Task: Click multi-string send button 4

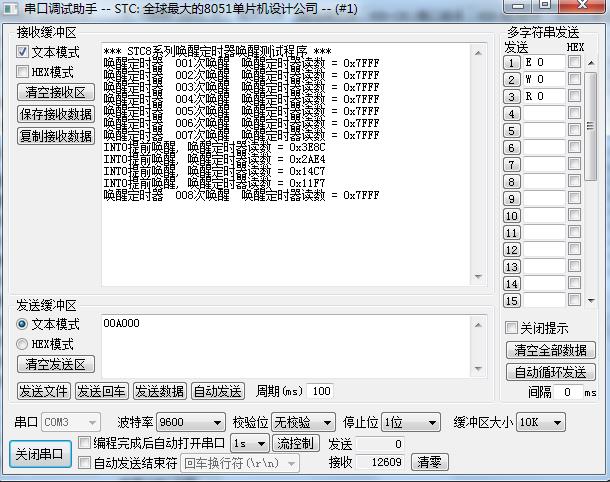Action: tap(511, 114)
